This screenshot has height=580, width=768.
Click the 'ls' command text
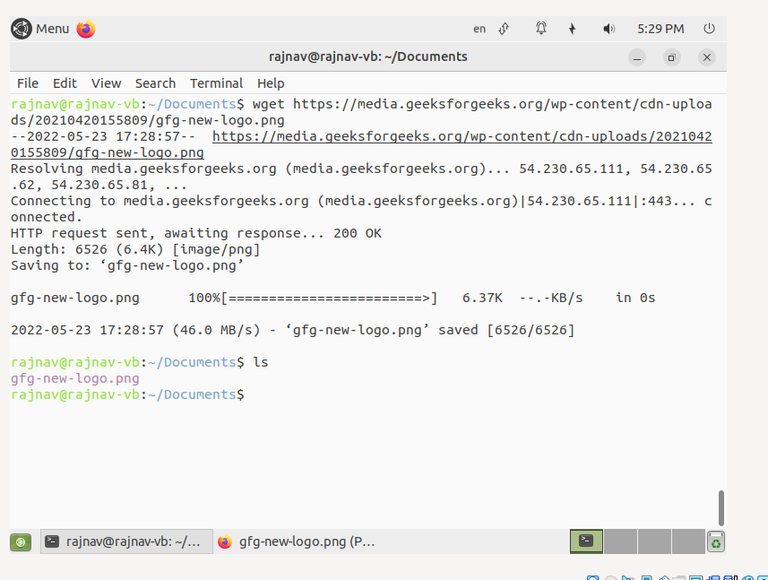[x=261, y=362]
